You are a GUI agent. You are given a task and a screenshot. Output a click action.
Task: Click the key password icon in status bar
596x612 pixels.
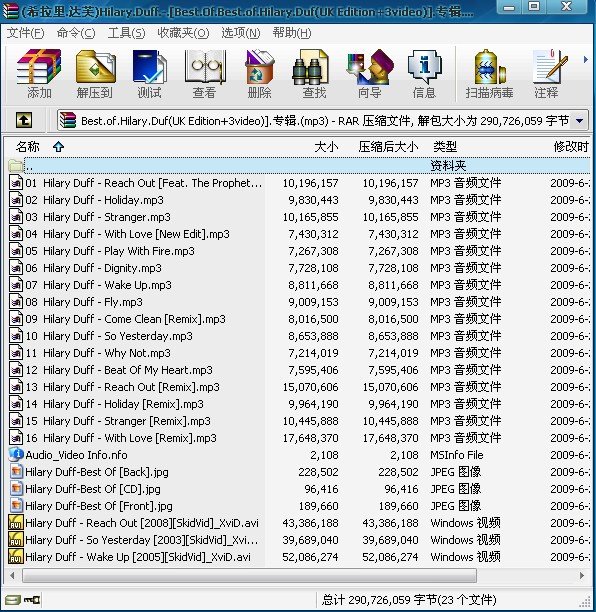pyautogui.click(x=32, y=600)
